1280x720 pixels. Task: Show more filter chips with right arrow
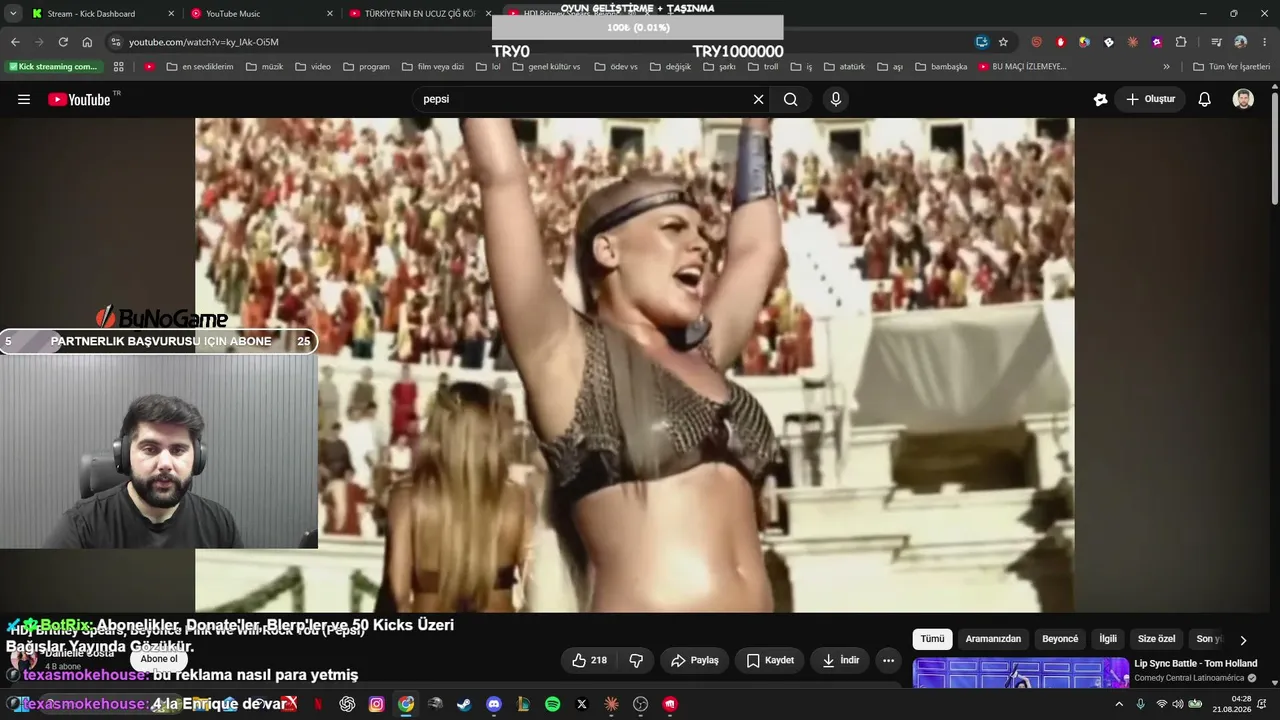pyautogui.click(x=1243, y=640)
